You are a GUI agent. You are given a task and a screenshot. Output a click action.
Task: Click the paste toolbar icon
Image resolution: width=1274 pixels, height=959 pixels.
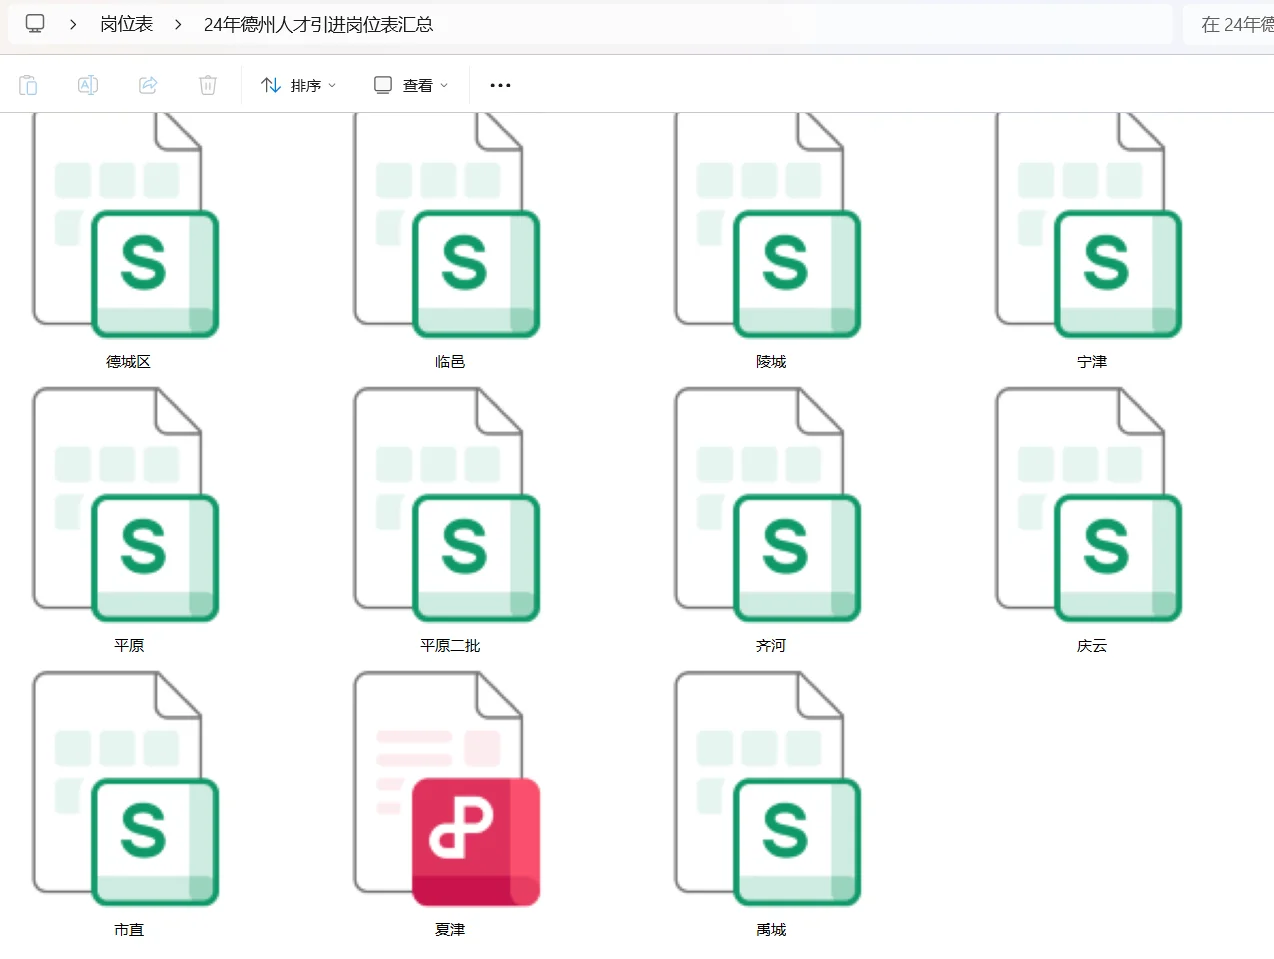pos(28,85)
